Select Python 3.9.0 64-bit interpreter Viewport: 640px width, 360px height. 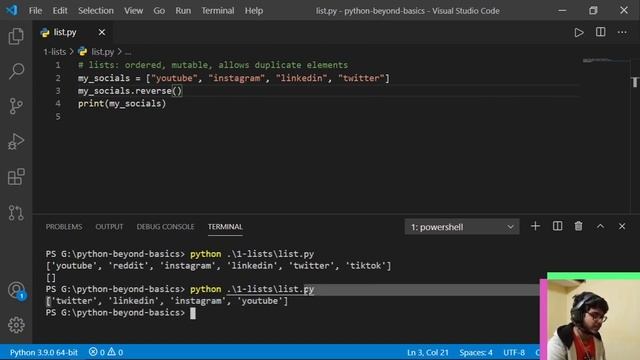pyautogui.click(x=44, y=352)
